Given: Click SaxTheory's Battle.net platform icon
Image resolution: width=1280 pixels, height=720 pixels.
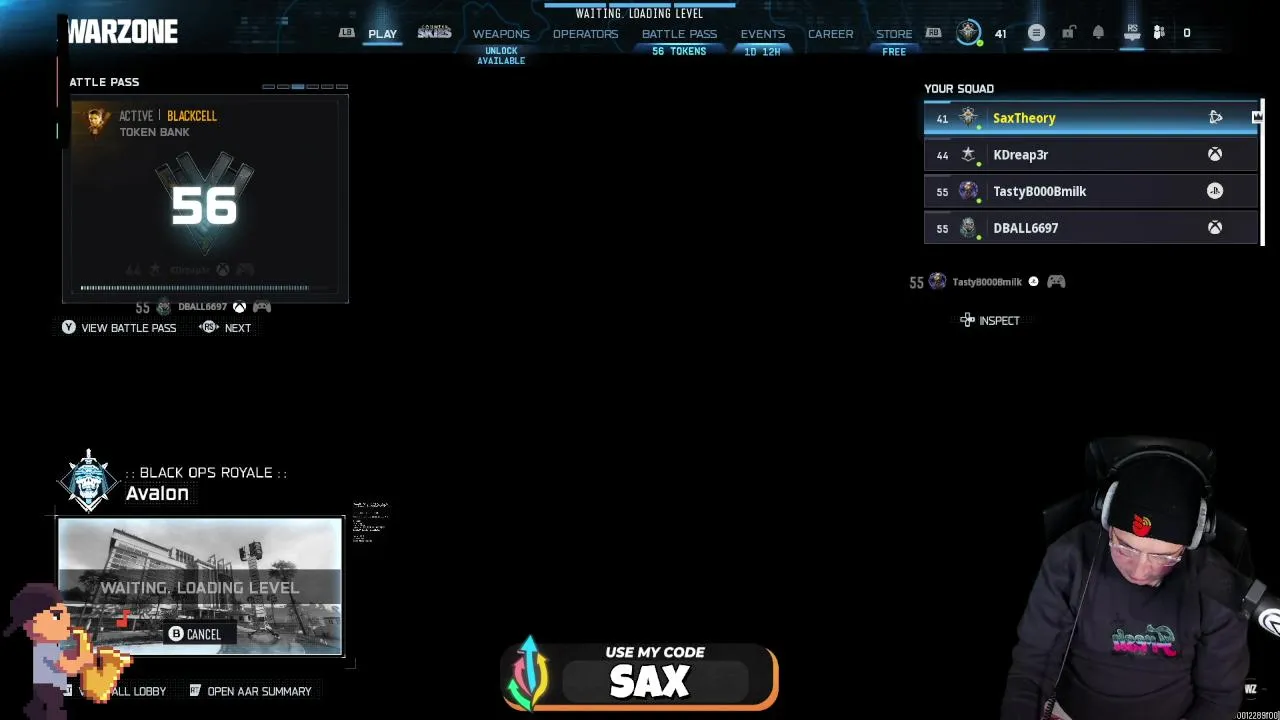Looking at the screenshot, I should tap(1215, 118).
